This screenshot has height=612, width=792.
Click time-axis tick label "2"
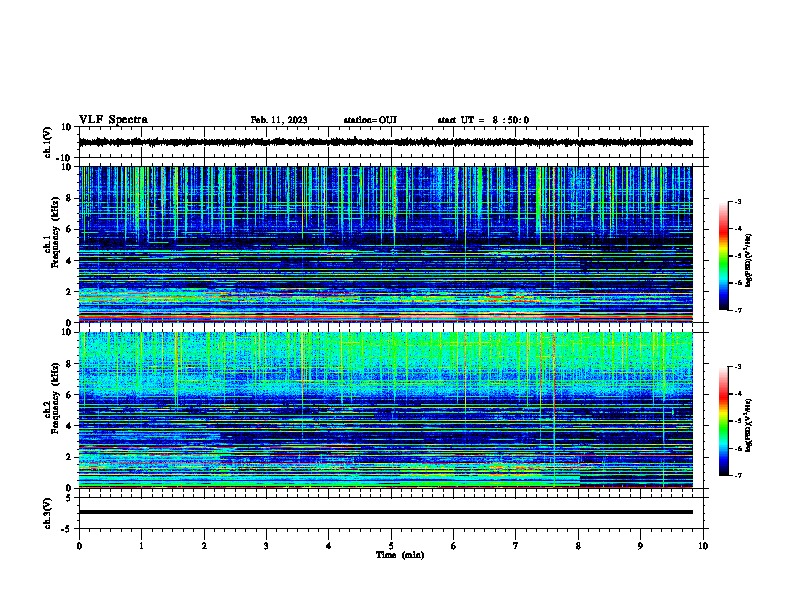coord(204,546)
